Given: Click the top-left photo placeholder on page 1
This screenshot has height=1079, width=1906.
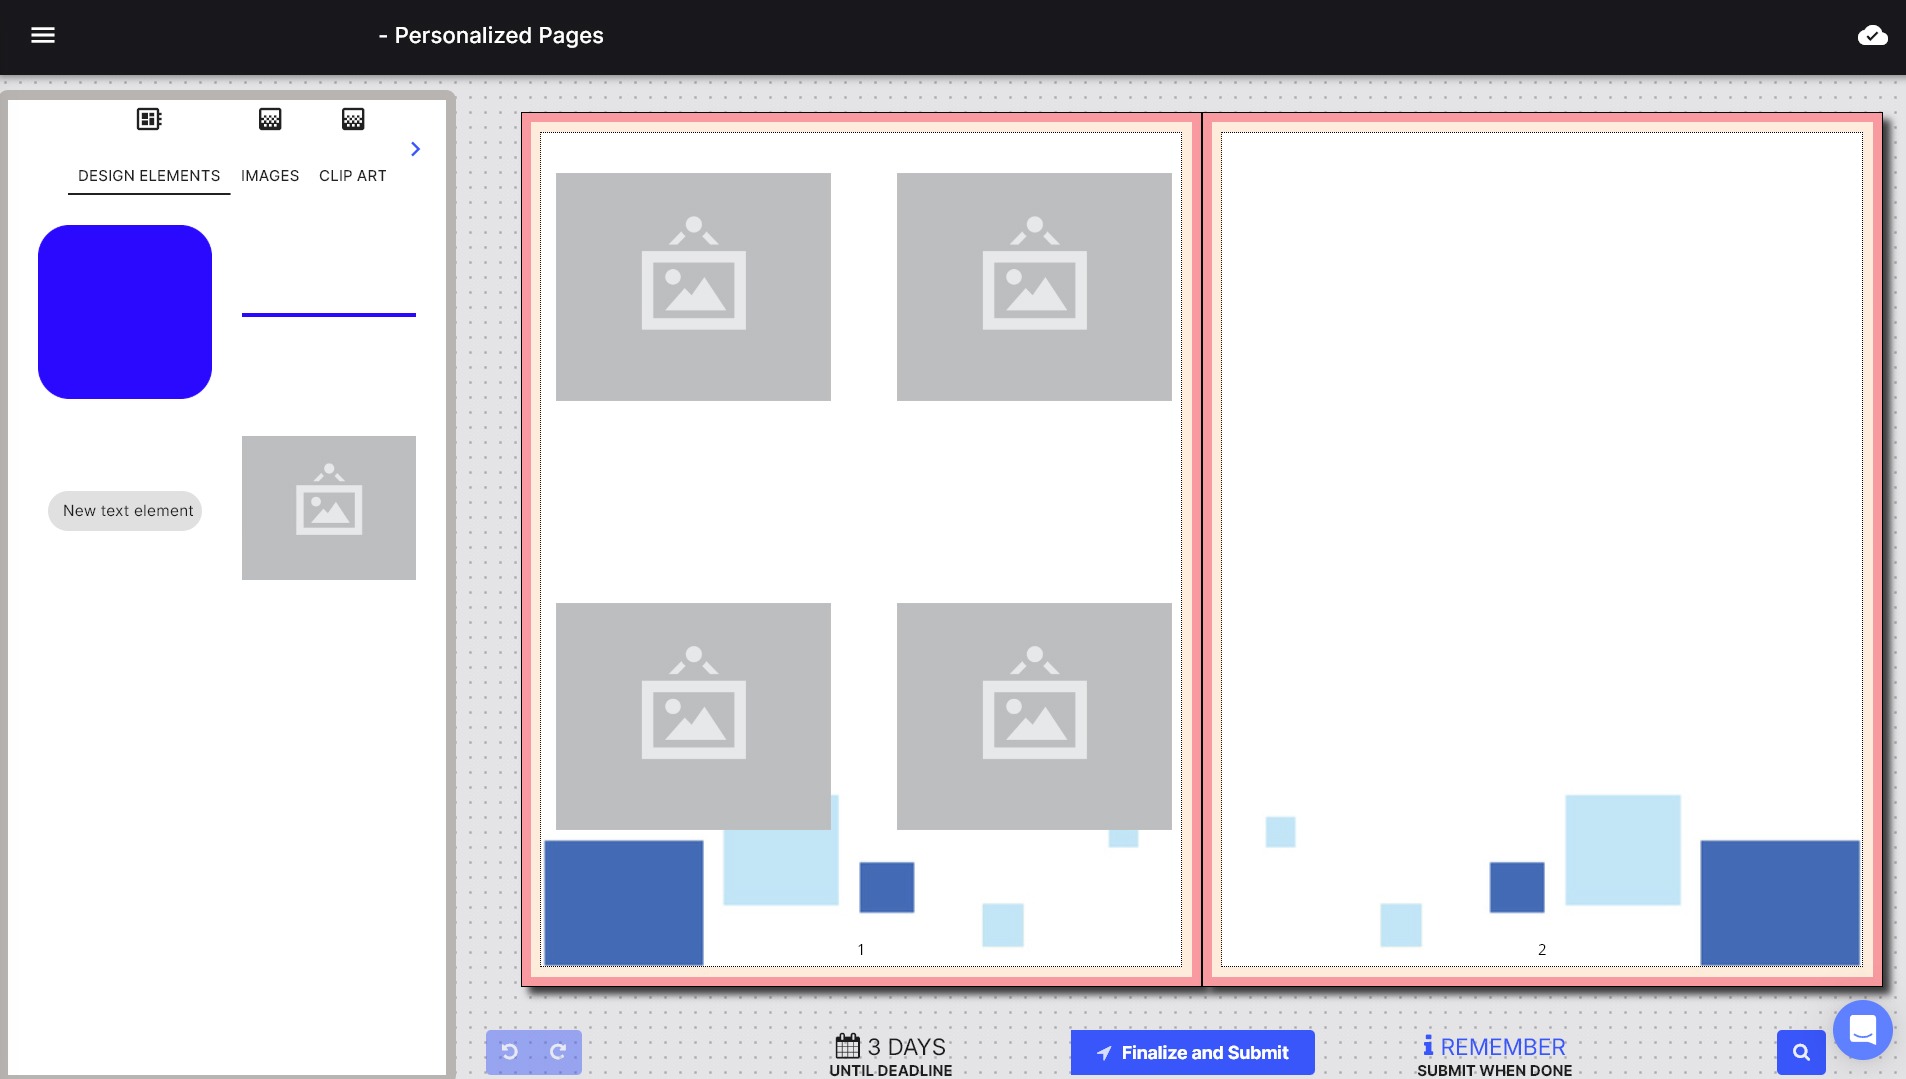Looking at the screenshot, I should [x=693, y=287].
